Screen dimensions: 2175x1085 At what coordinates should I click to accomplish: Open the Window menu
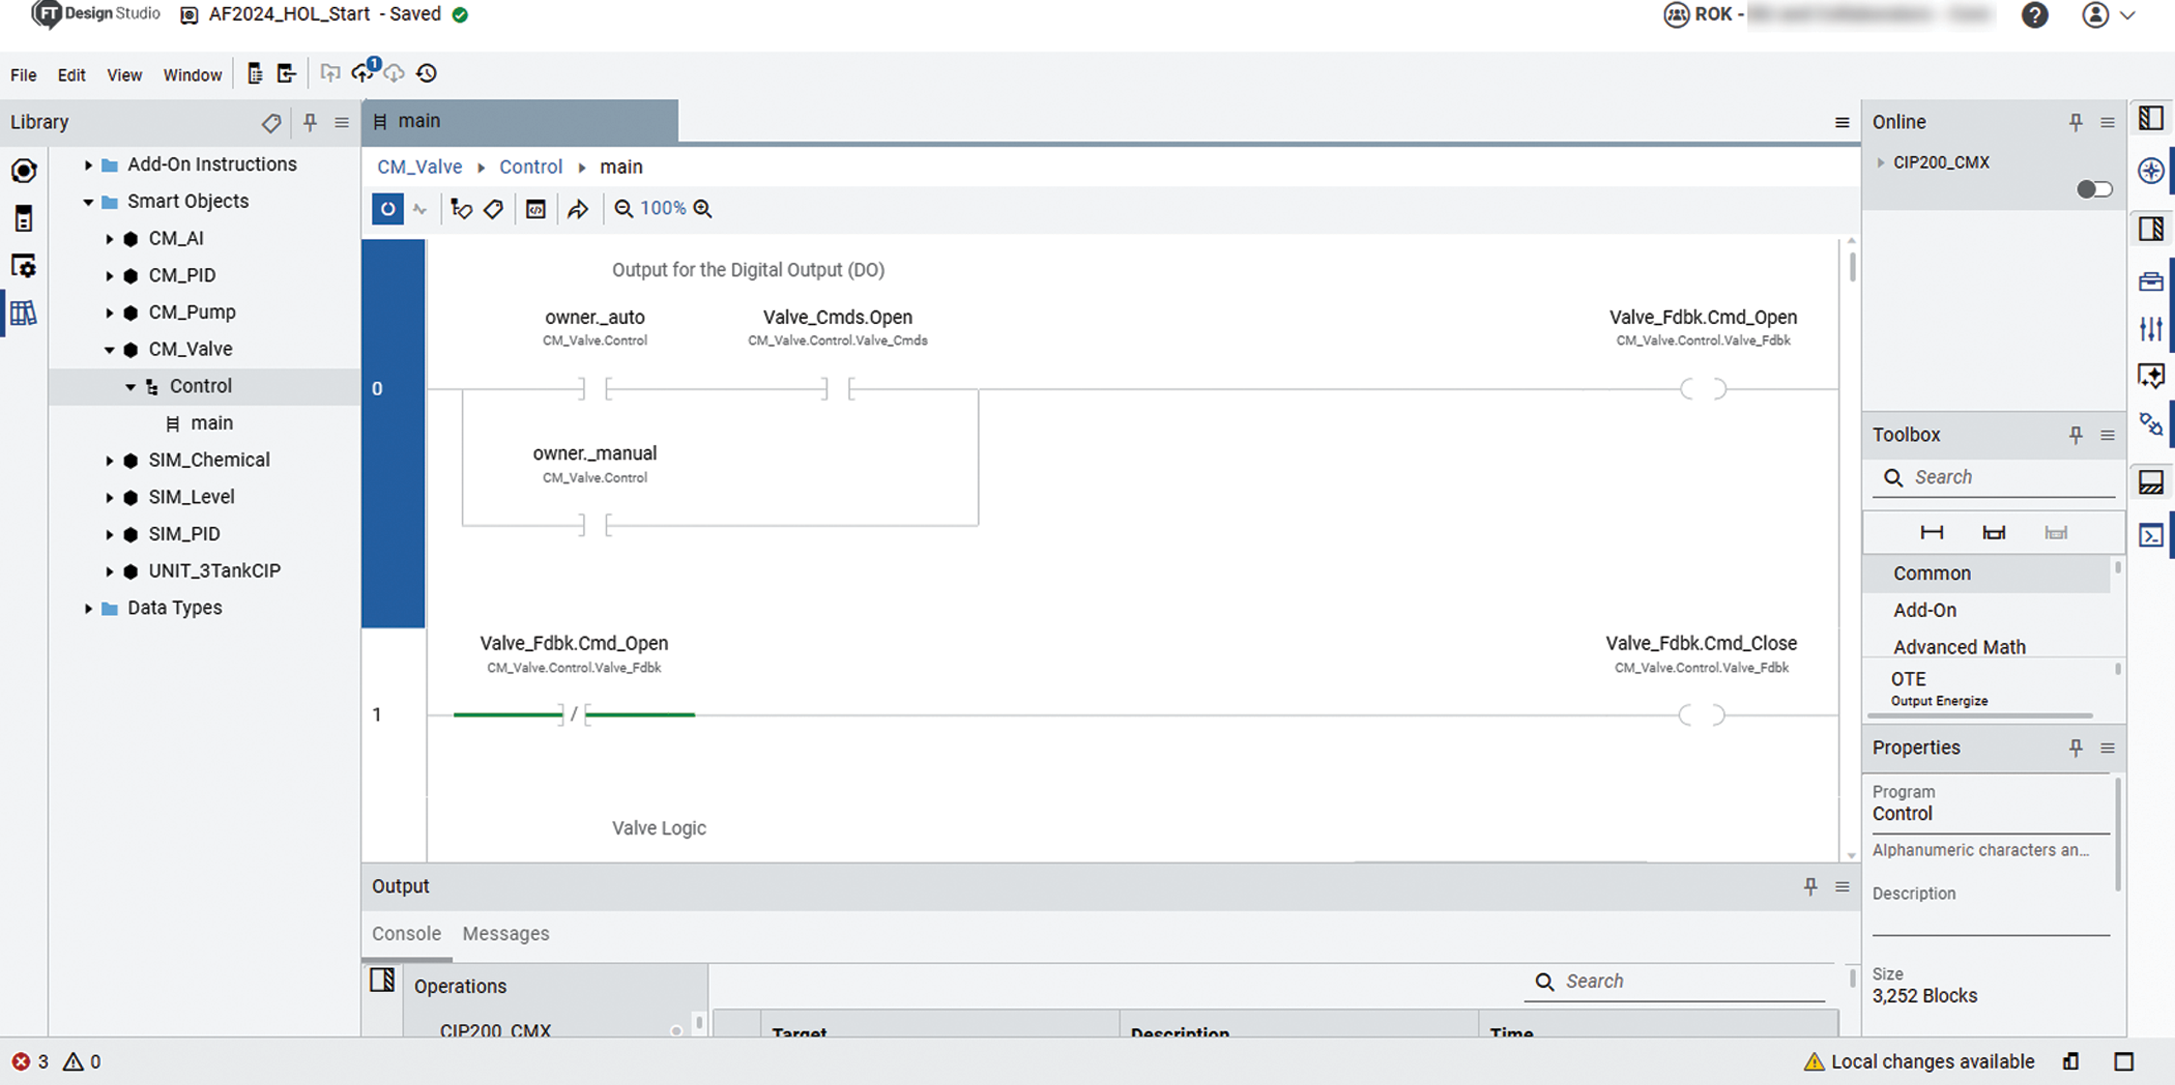(x=192, y=75)
